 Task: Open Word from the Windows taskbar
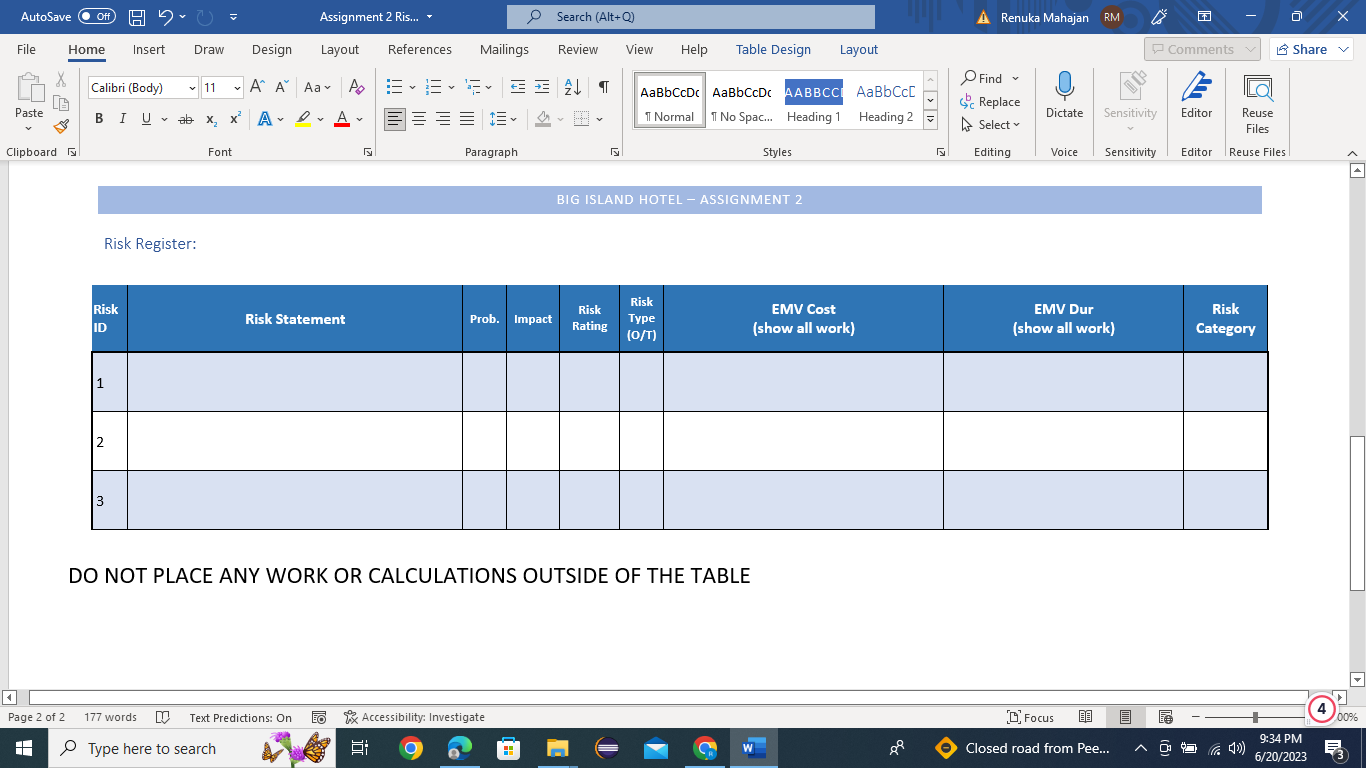point(753,747)
